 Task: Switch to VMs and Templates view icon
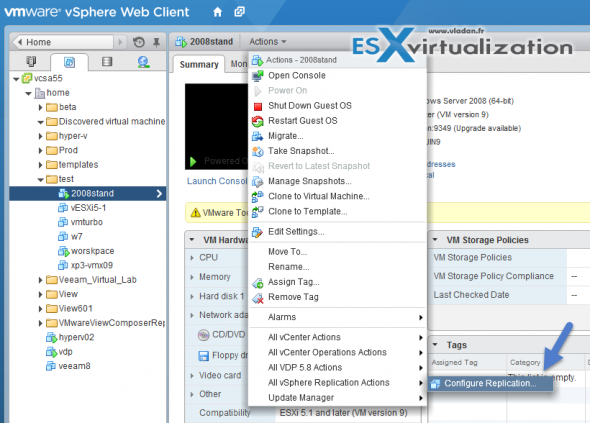point(69,62)
